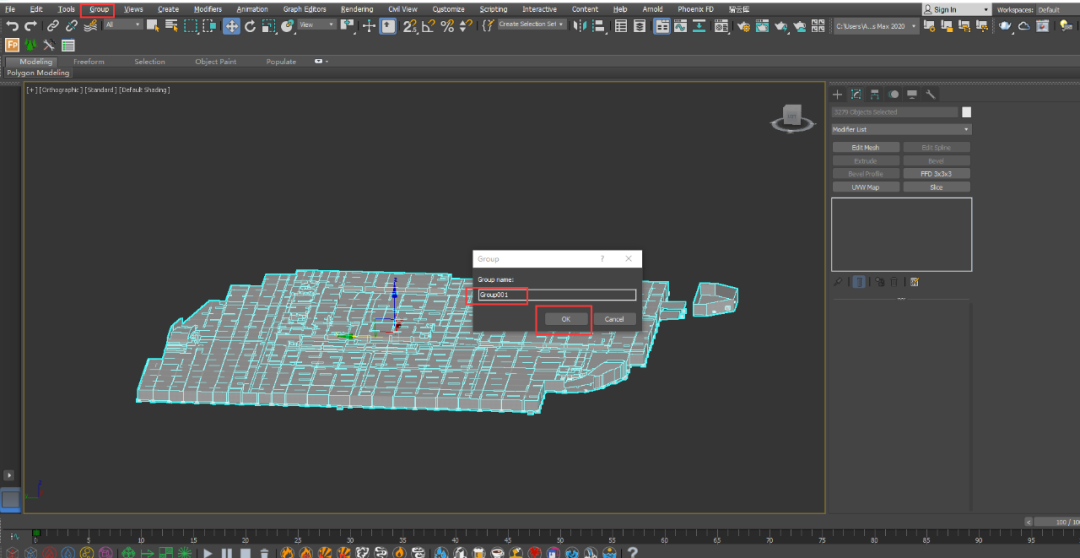
Task: Open the Sign In dropdown
Action: (956, 9)
